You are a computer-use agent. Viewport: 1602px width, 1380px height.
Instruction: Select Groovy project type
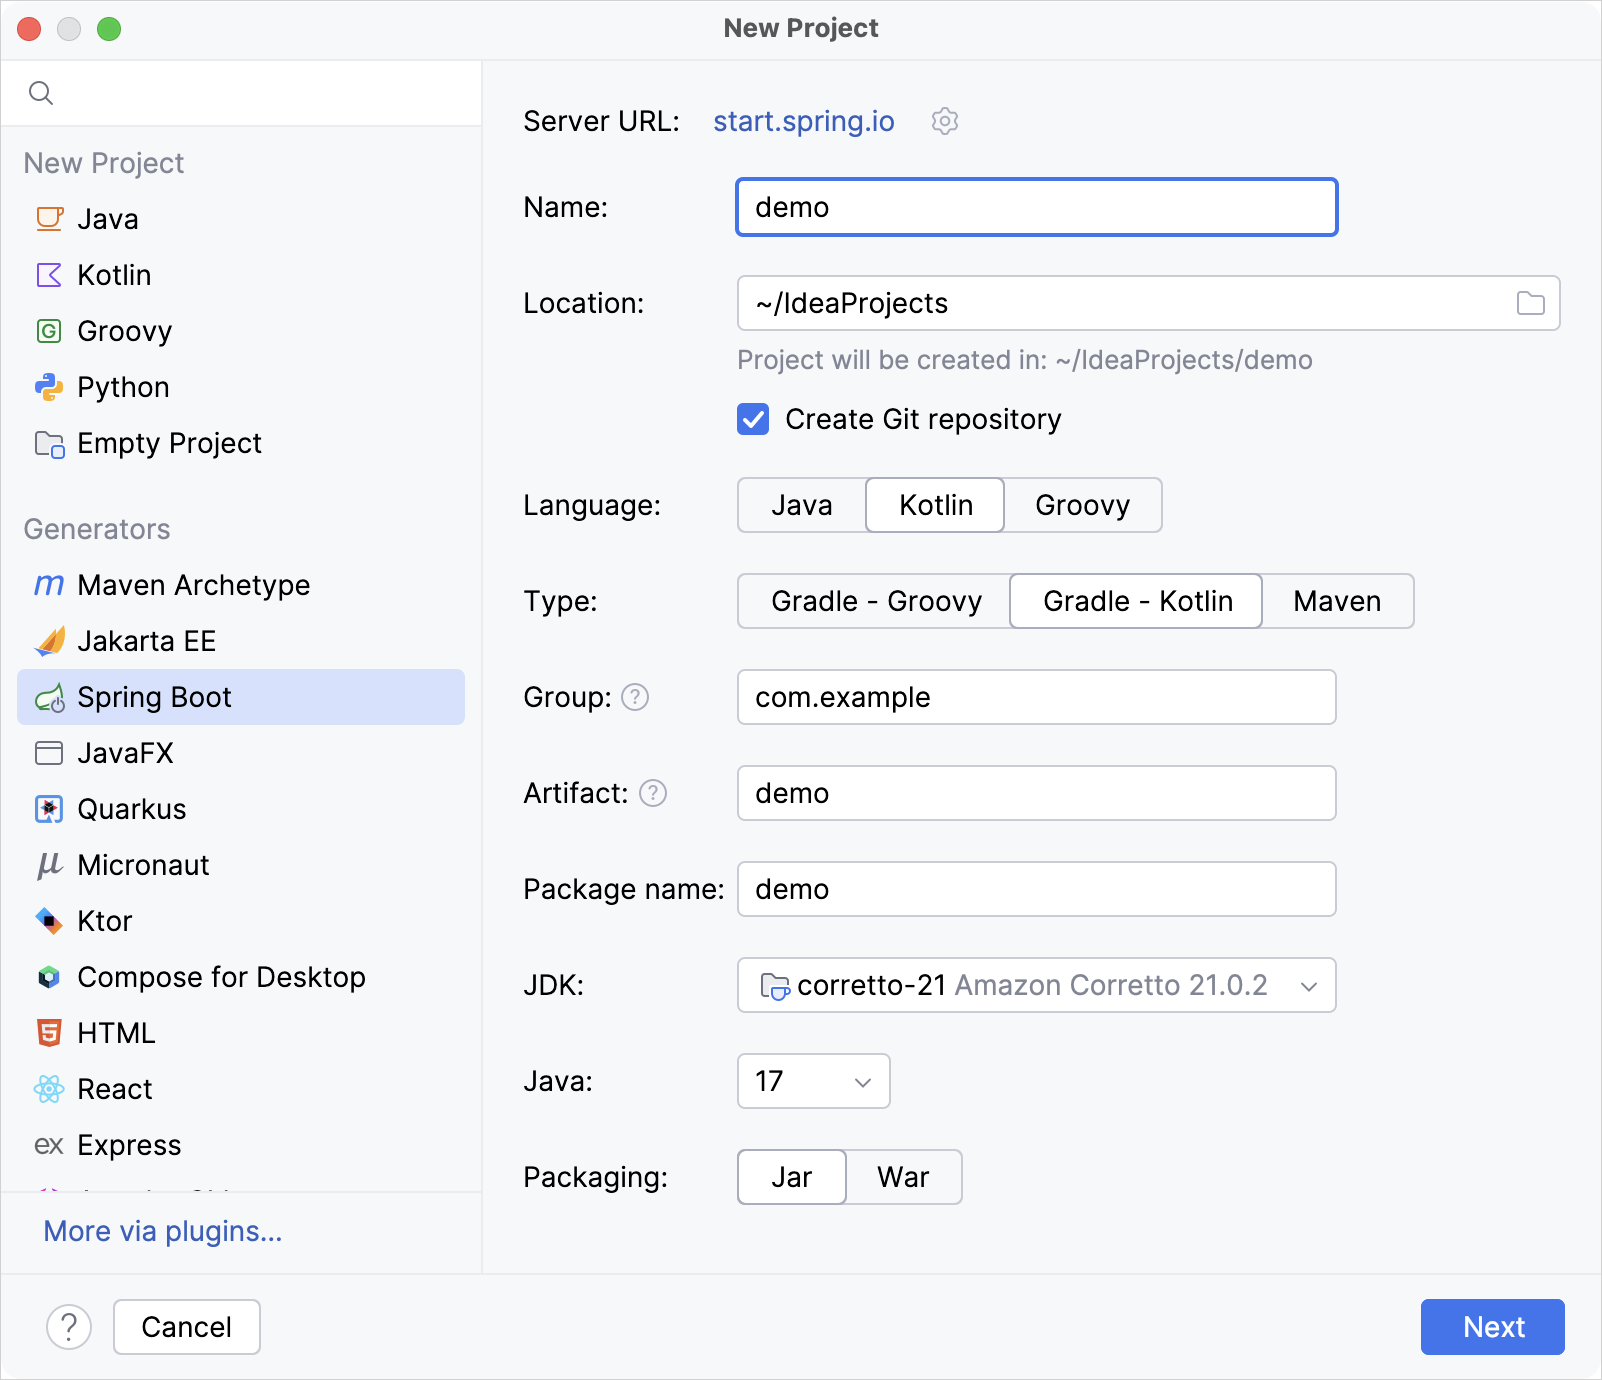click(x=241, y=331)
